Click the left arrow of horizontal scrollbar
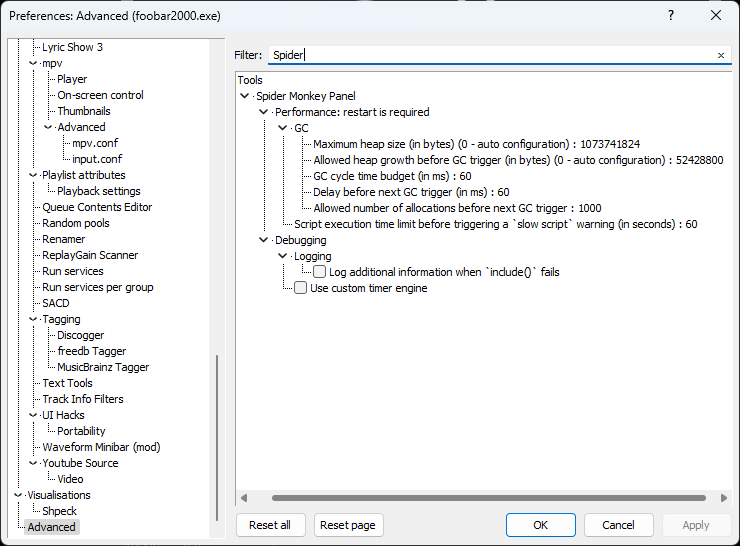The height and width of the screenshot is (546, 740). (244, 498)
